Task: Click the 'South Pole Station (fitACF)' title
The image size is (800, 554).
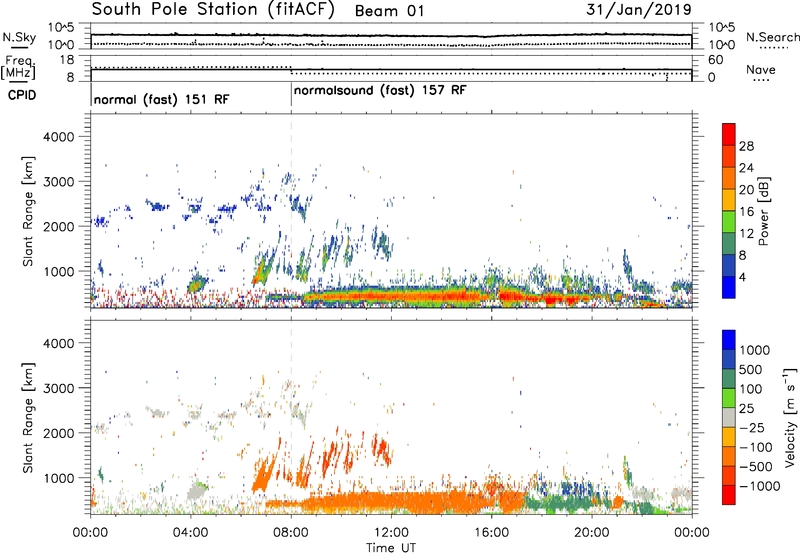Action: [x=213, y=10]
